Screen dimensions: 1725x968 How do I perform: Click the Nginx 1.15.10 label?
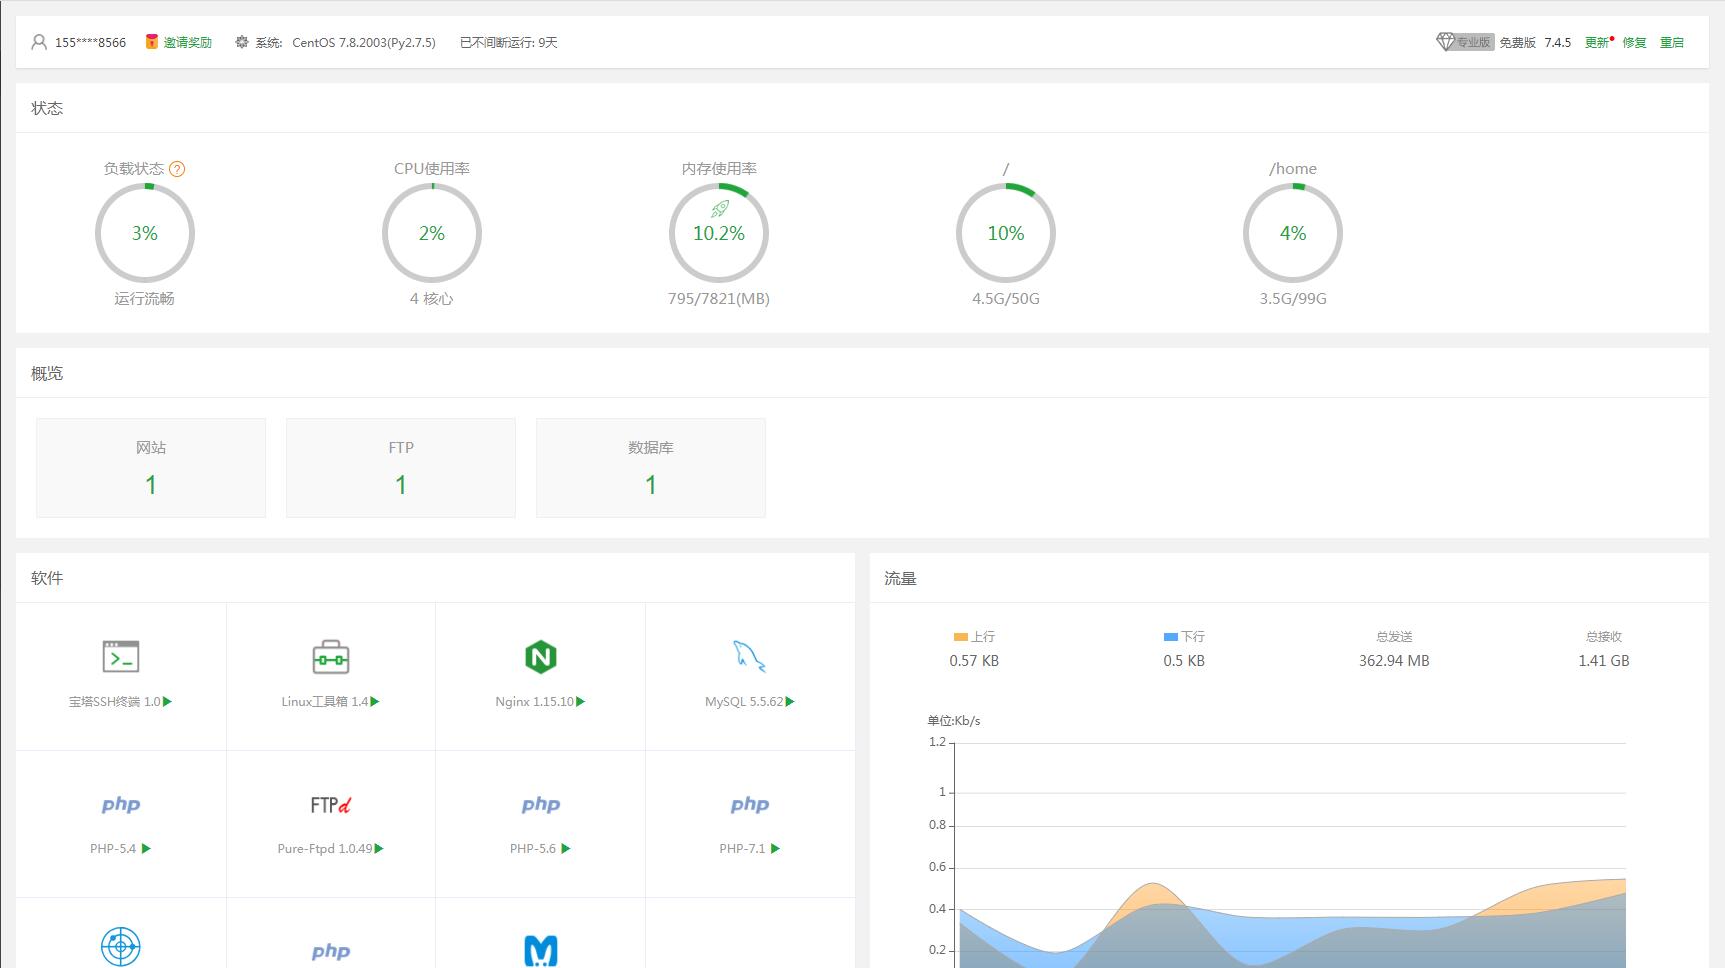(x=534, y=702)
